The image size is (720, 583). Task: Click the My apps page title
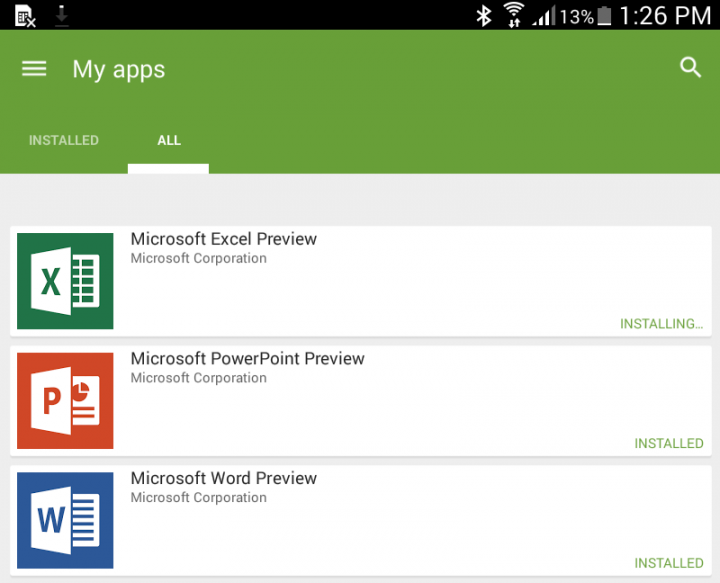119,70
